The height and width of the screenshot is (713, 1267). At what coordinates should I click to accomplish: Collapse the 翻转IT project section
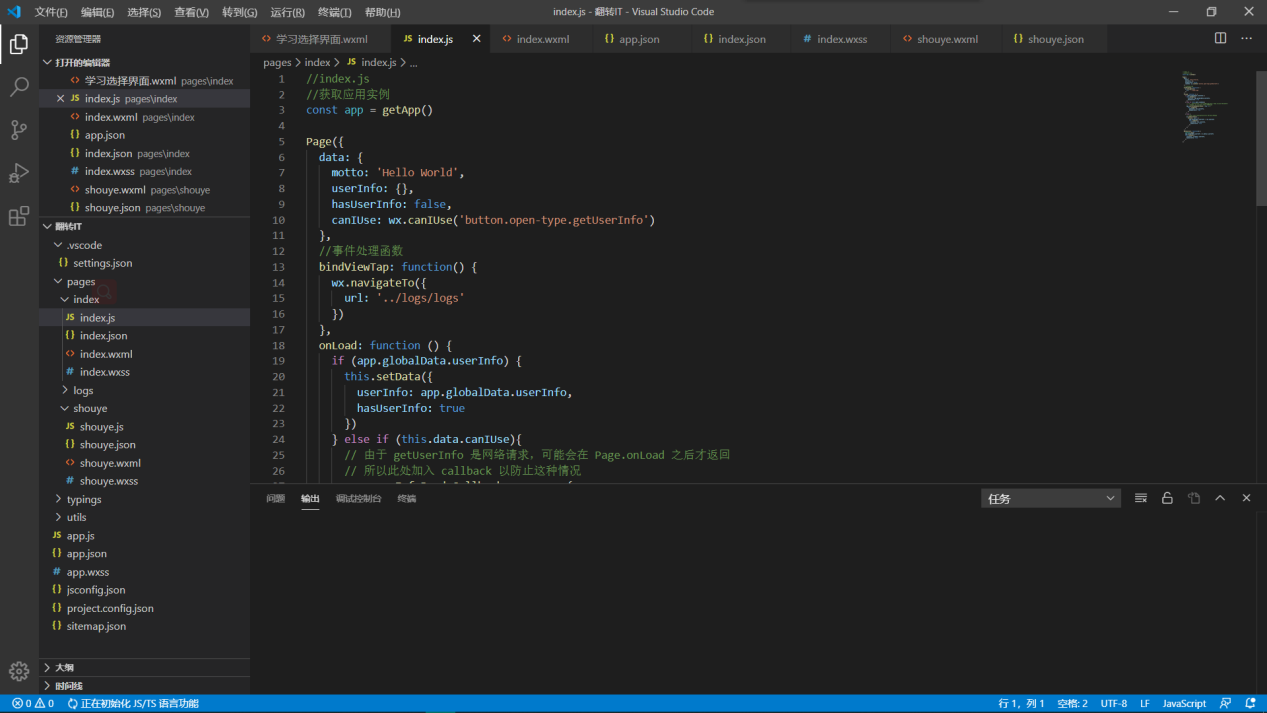[x=145, y=226]
